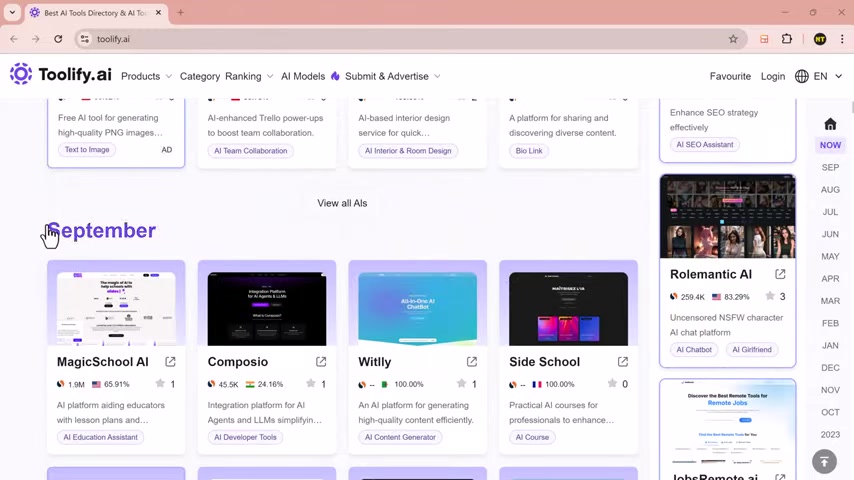Image resolution: width=854 pixels, height=480 pixels.
Task: Open the Category menu item
Action: click(200, 76)
